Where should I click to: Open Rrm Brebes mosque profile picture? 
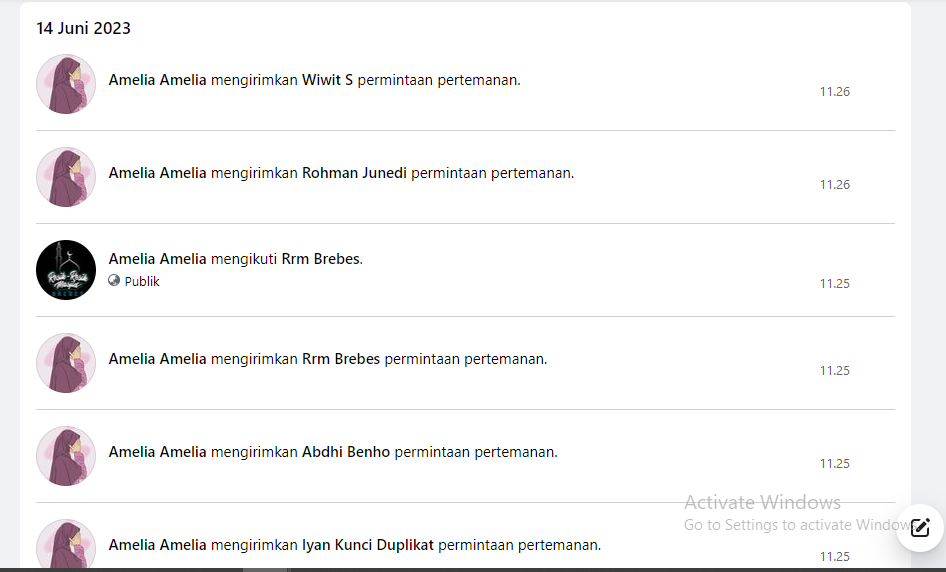coord(66,270)
